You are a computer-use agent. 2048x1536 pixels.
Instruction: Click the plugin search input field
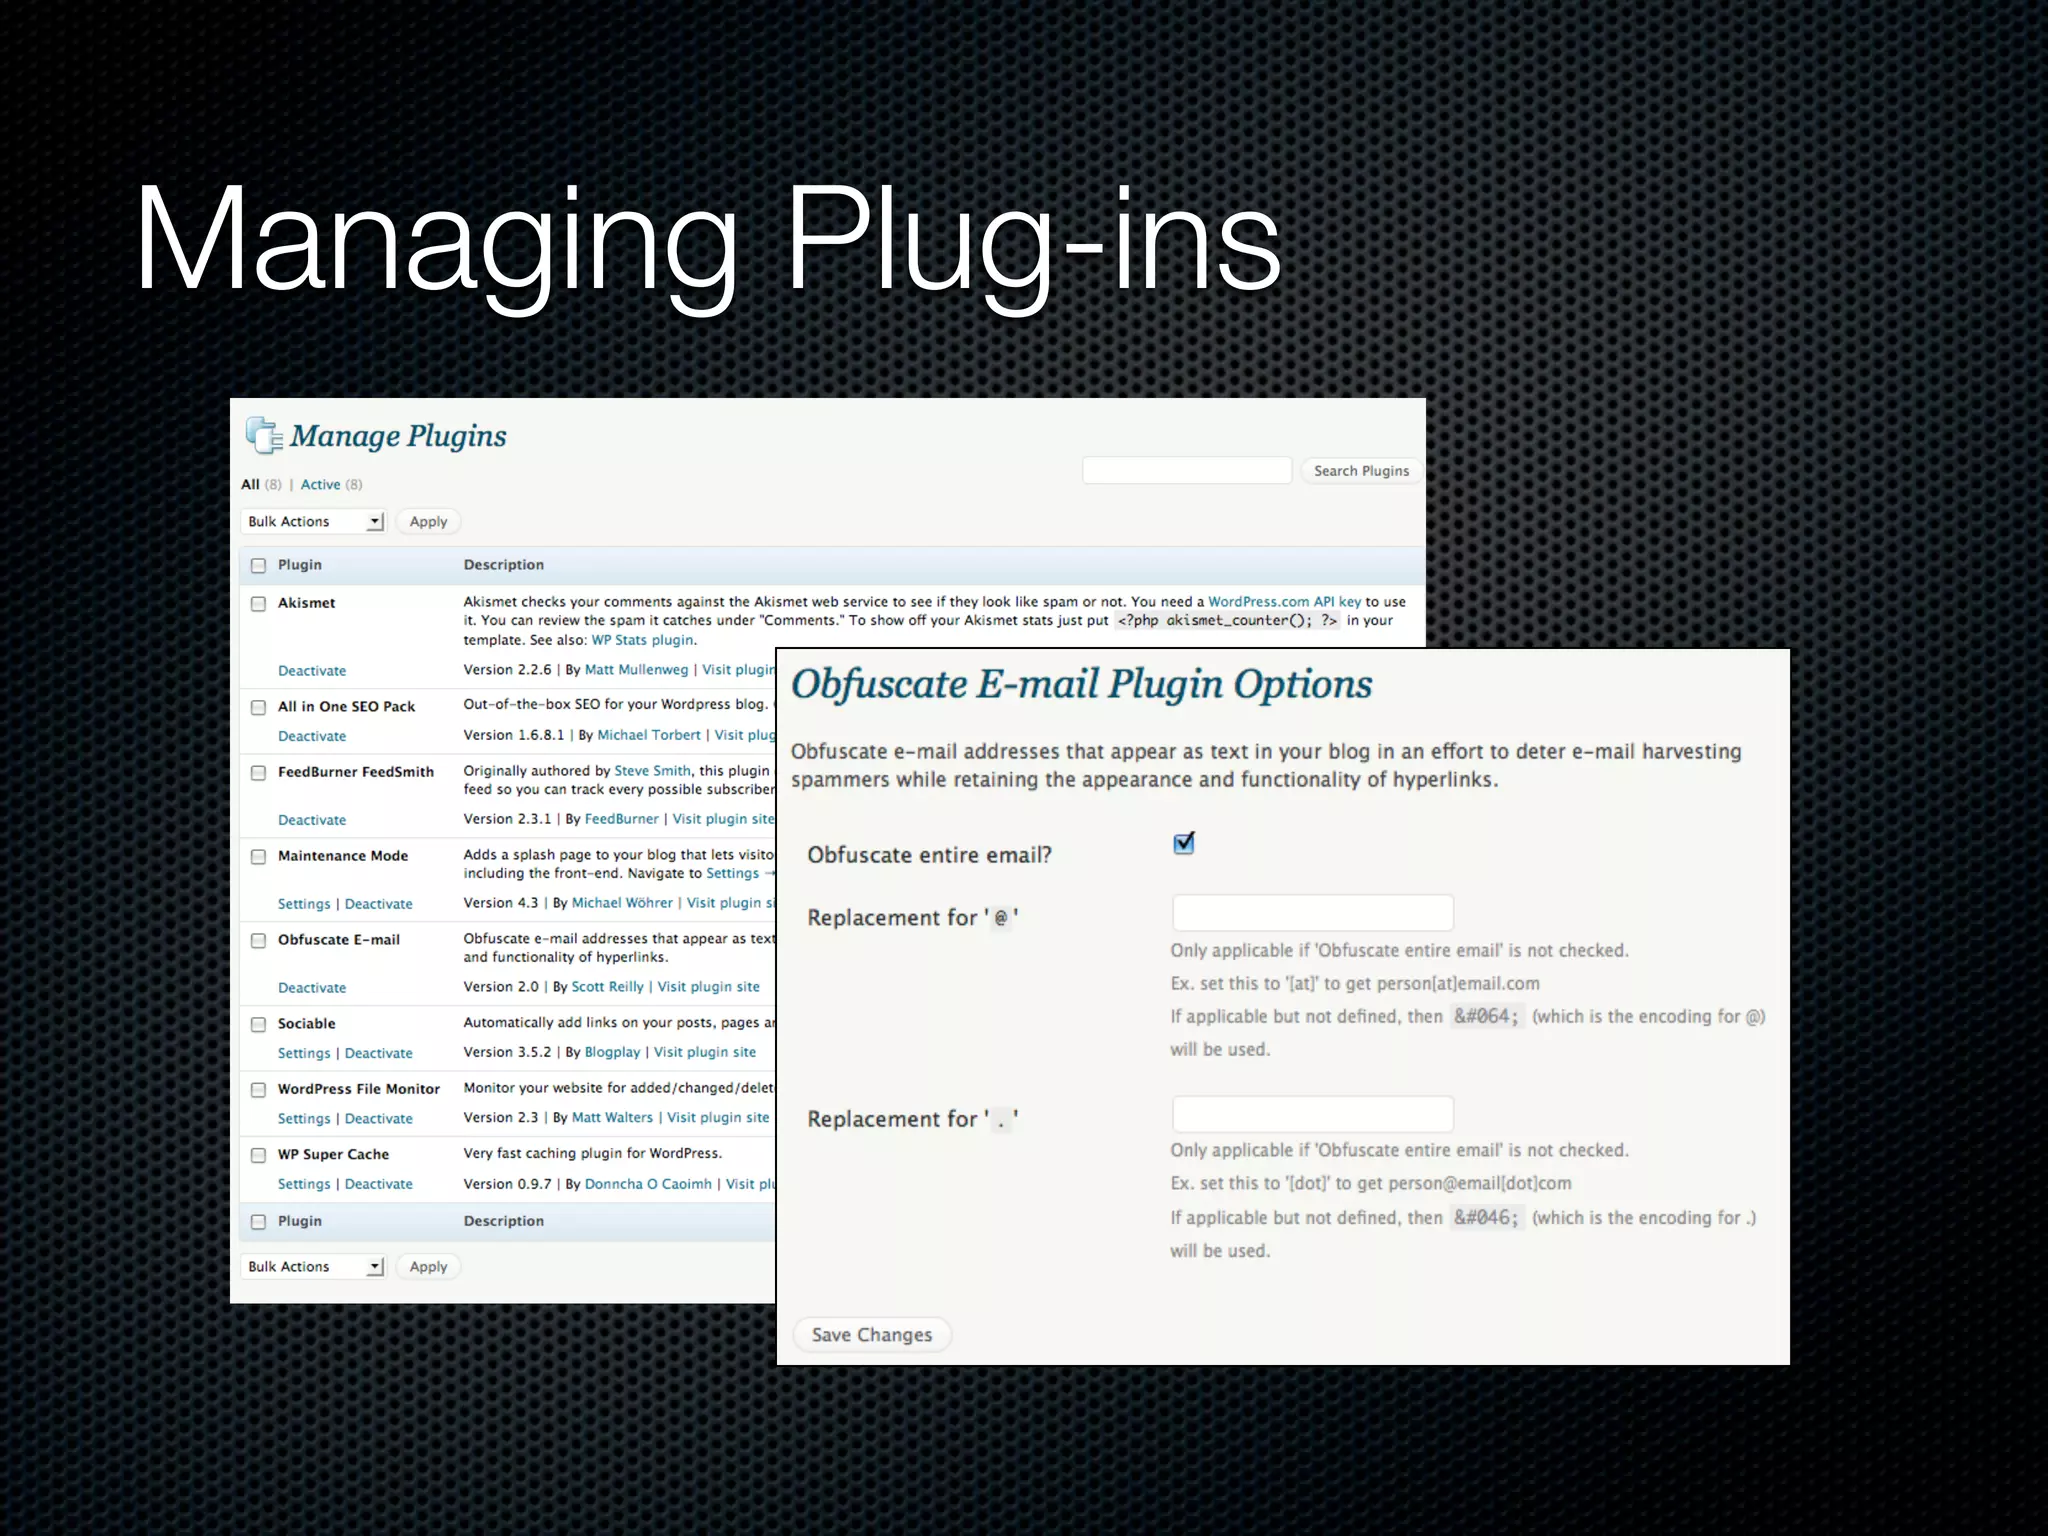coord(1187,471)
